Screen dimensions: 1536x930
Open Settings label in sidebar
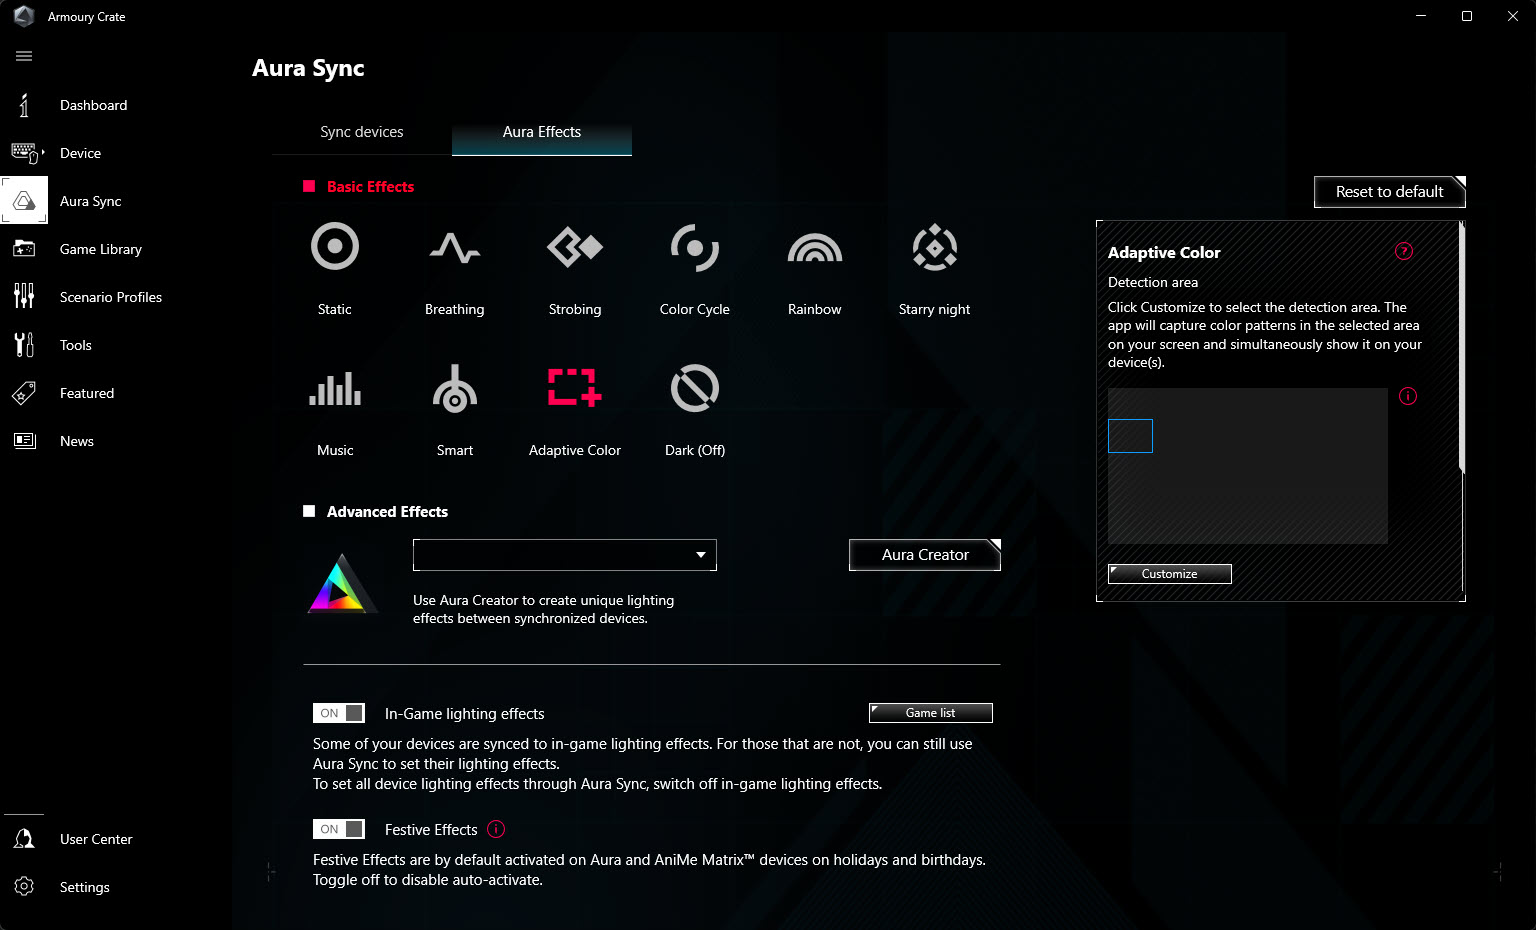[85, 887]
